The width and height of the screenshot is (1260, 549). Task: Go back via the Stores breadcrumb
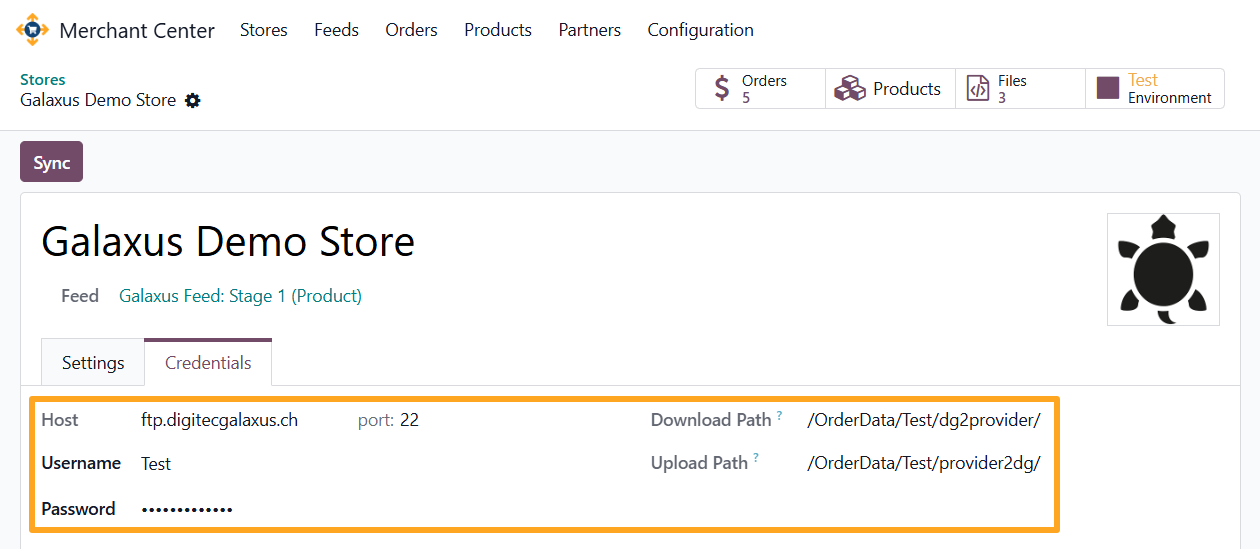(x=43, y=80)
